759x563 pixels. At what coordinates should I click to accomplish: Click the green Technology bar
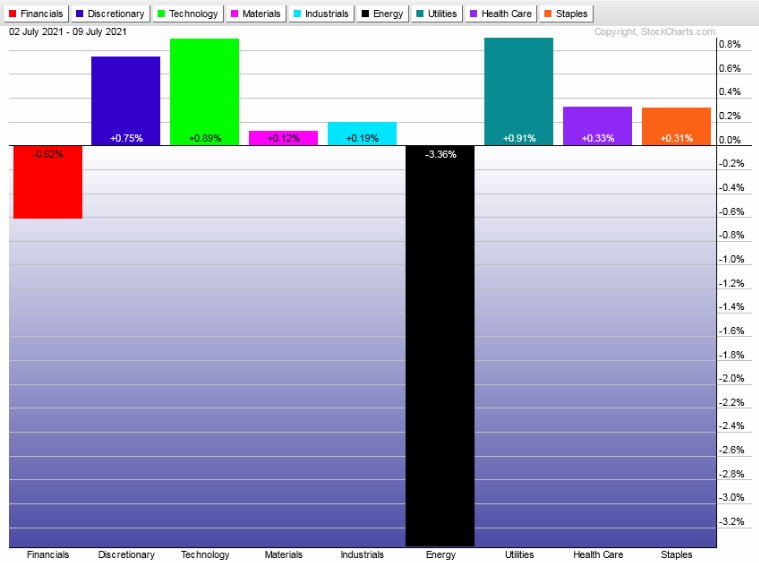(x=204, y=92)
